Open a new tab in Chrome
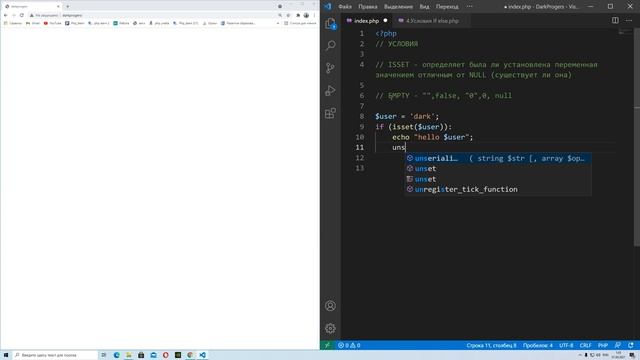 pyautogui.click(x=68, y=6)
